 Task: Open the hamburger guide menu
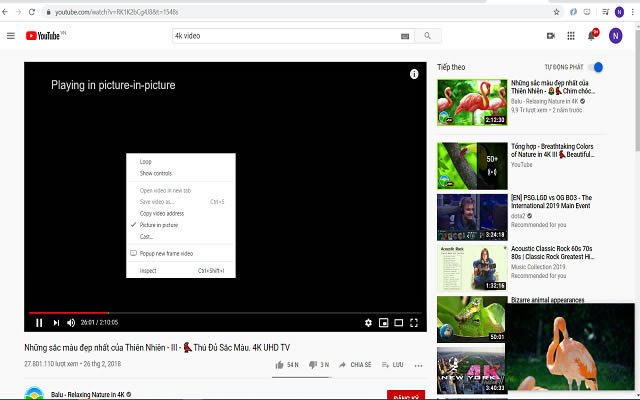[x=11, y=36]
